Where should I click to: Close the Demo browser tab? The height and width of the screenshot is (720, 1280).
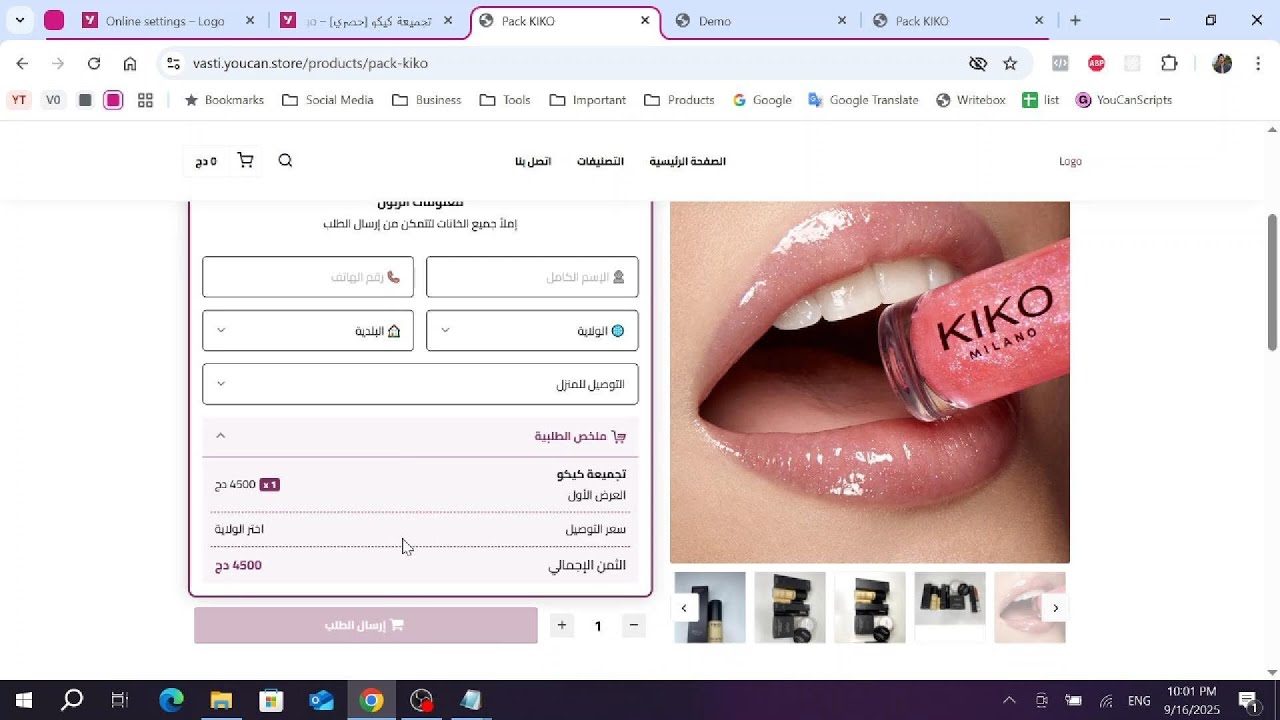click(x=842, y=20)
